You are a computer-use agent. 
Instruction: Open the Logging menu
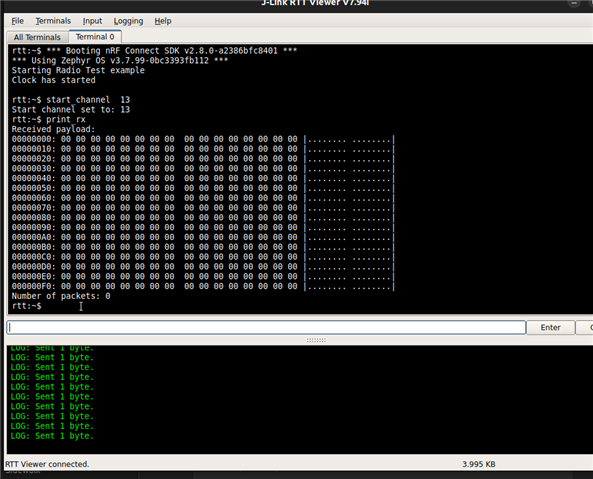[128, 21]
